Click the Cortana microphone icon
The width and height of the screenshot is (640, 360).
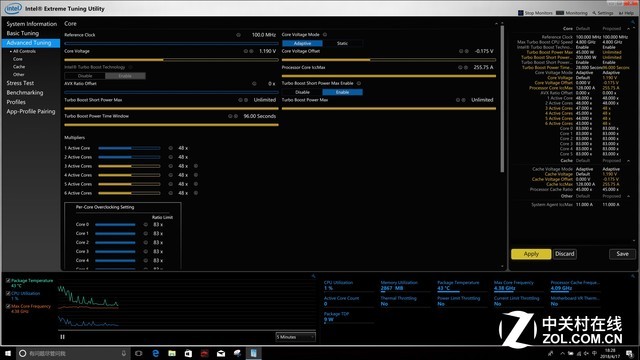point(124,353)
